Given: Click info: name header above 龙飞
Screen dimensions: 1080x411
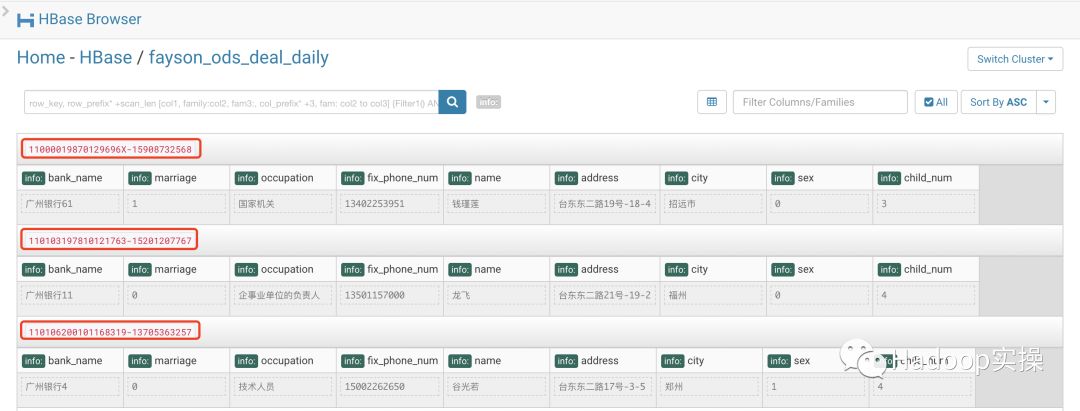Looking at the screenshot, I should [475, 269].
